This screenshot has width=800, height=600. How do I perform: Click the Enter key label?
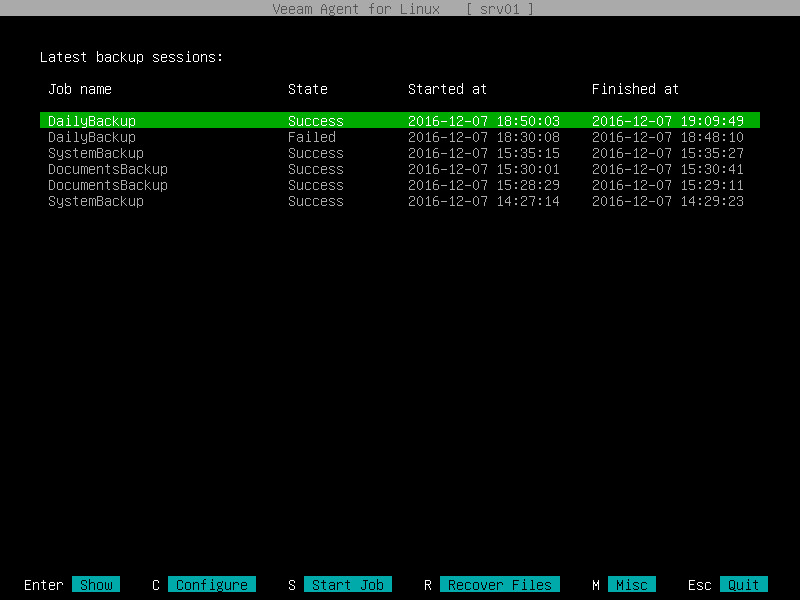(44, 585)
